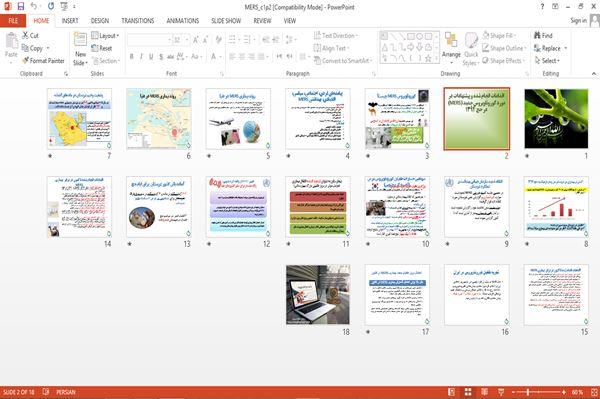Switch to the INSERT ribbon tab
The width and height of the screenshot is (600, 399).
(x=70, y=21)
